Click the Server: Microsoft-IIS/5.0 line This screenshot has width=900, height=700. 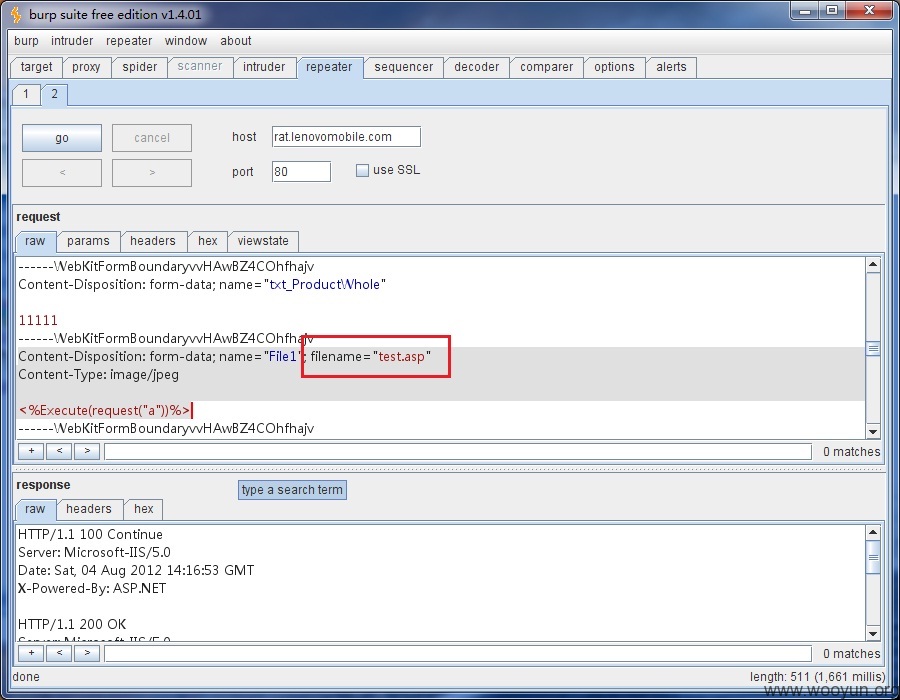point(94,553)
